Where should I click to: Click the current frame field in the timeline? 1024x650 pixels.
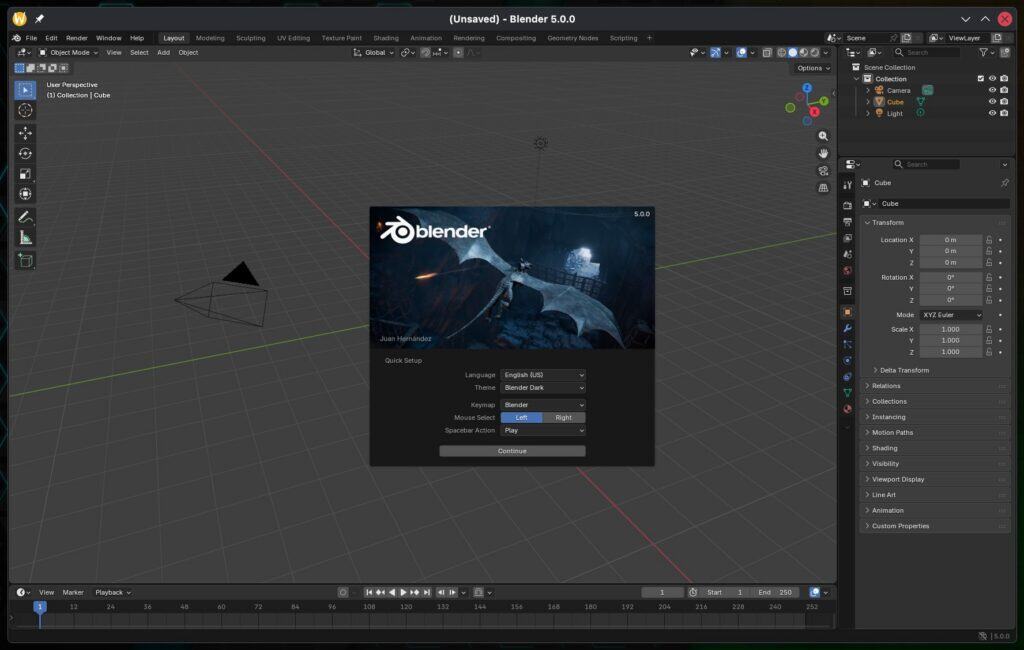point(663,592)
